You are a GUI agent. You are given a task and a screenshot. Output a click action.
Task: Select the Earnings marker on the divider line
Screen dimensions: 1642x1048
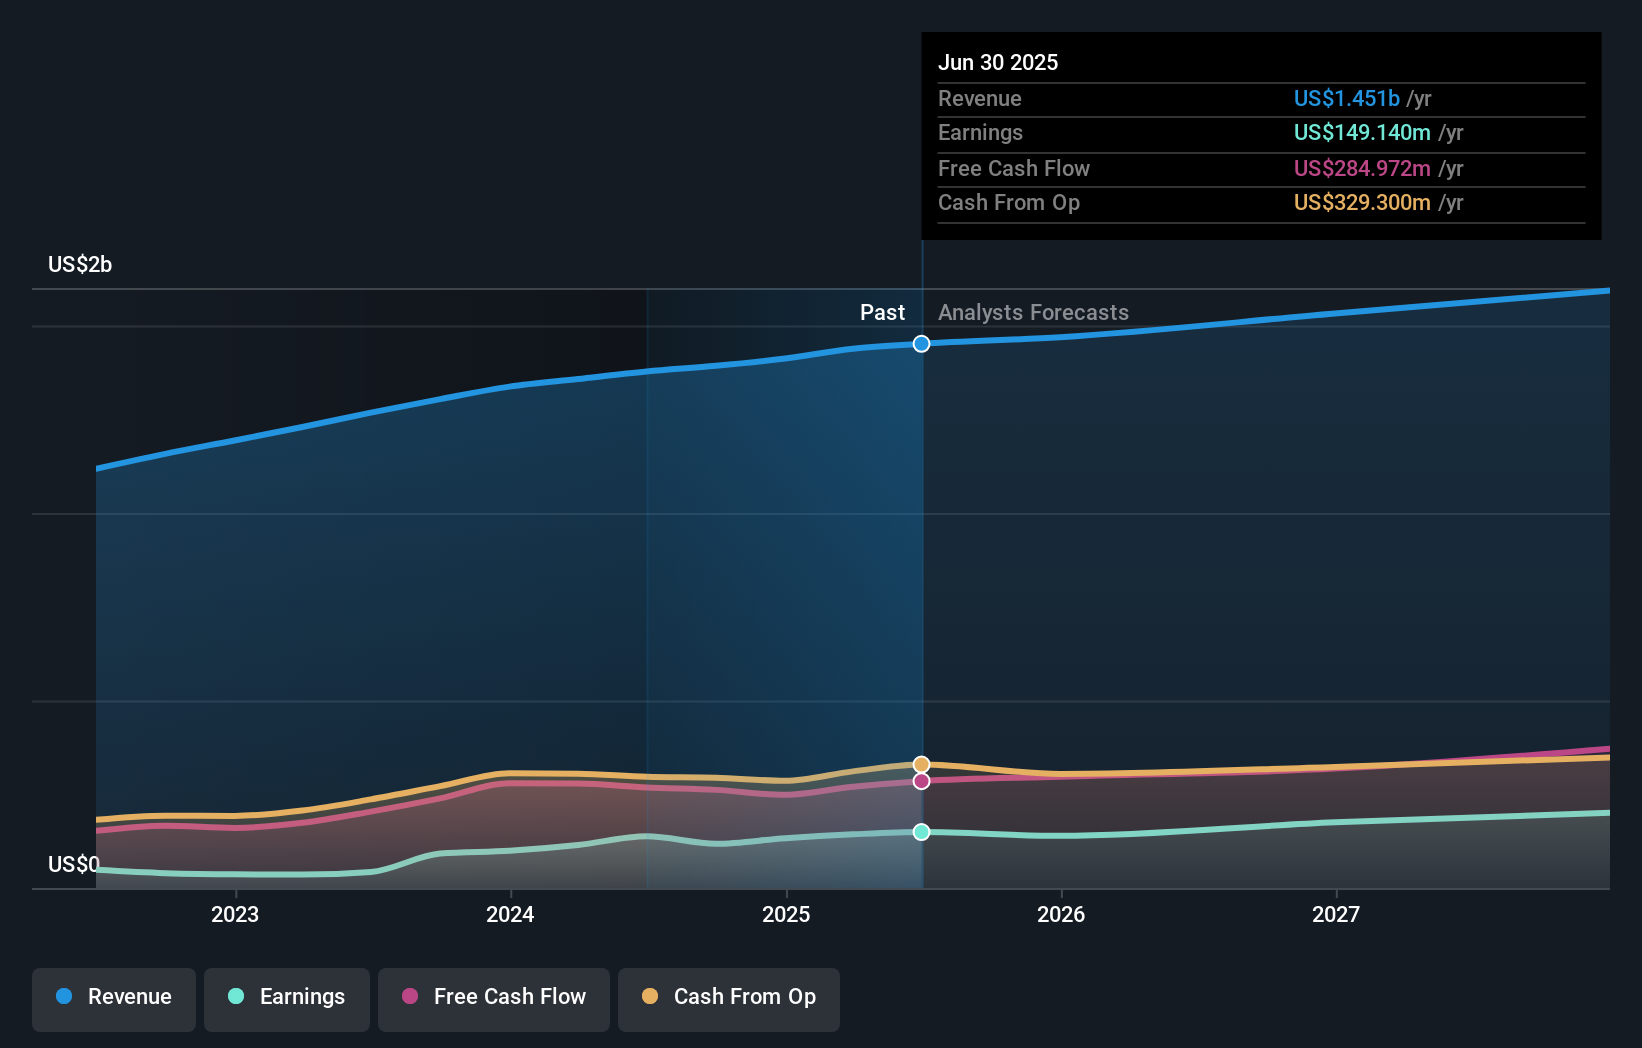pyautogui.click(x=921, y=831)
